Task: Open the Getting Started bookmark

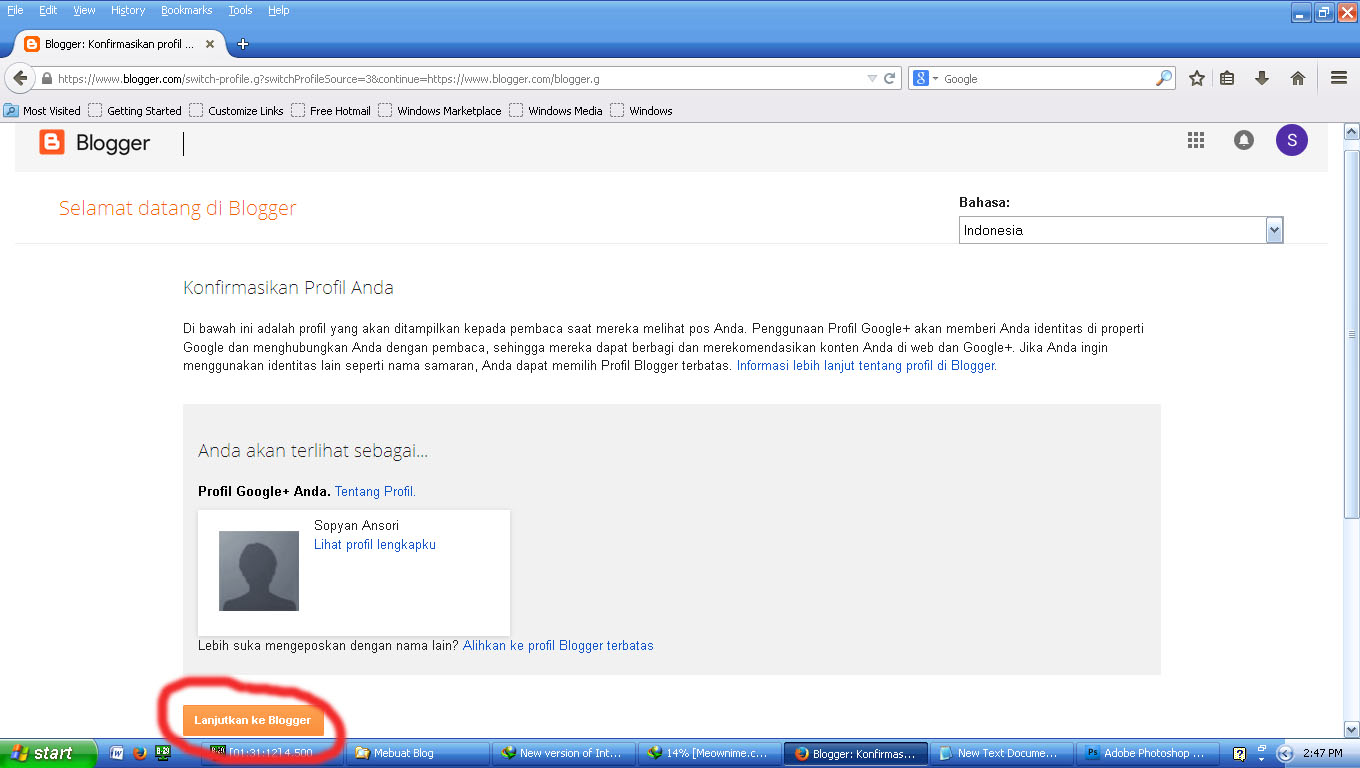Action: [135, 111]
